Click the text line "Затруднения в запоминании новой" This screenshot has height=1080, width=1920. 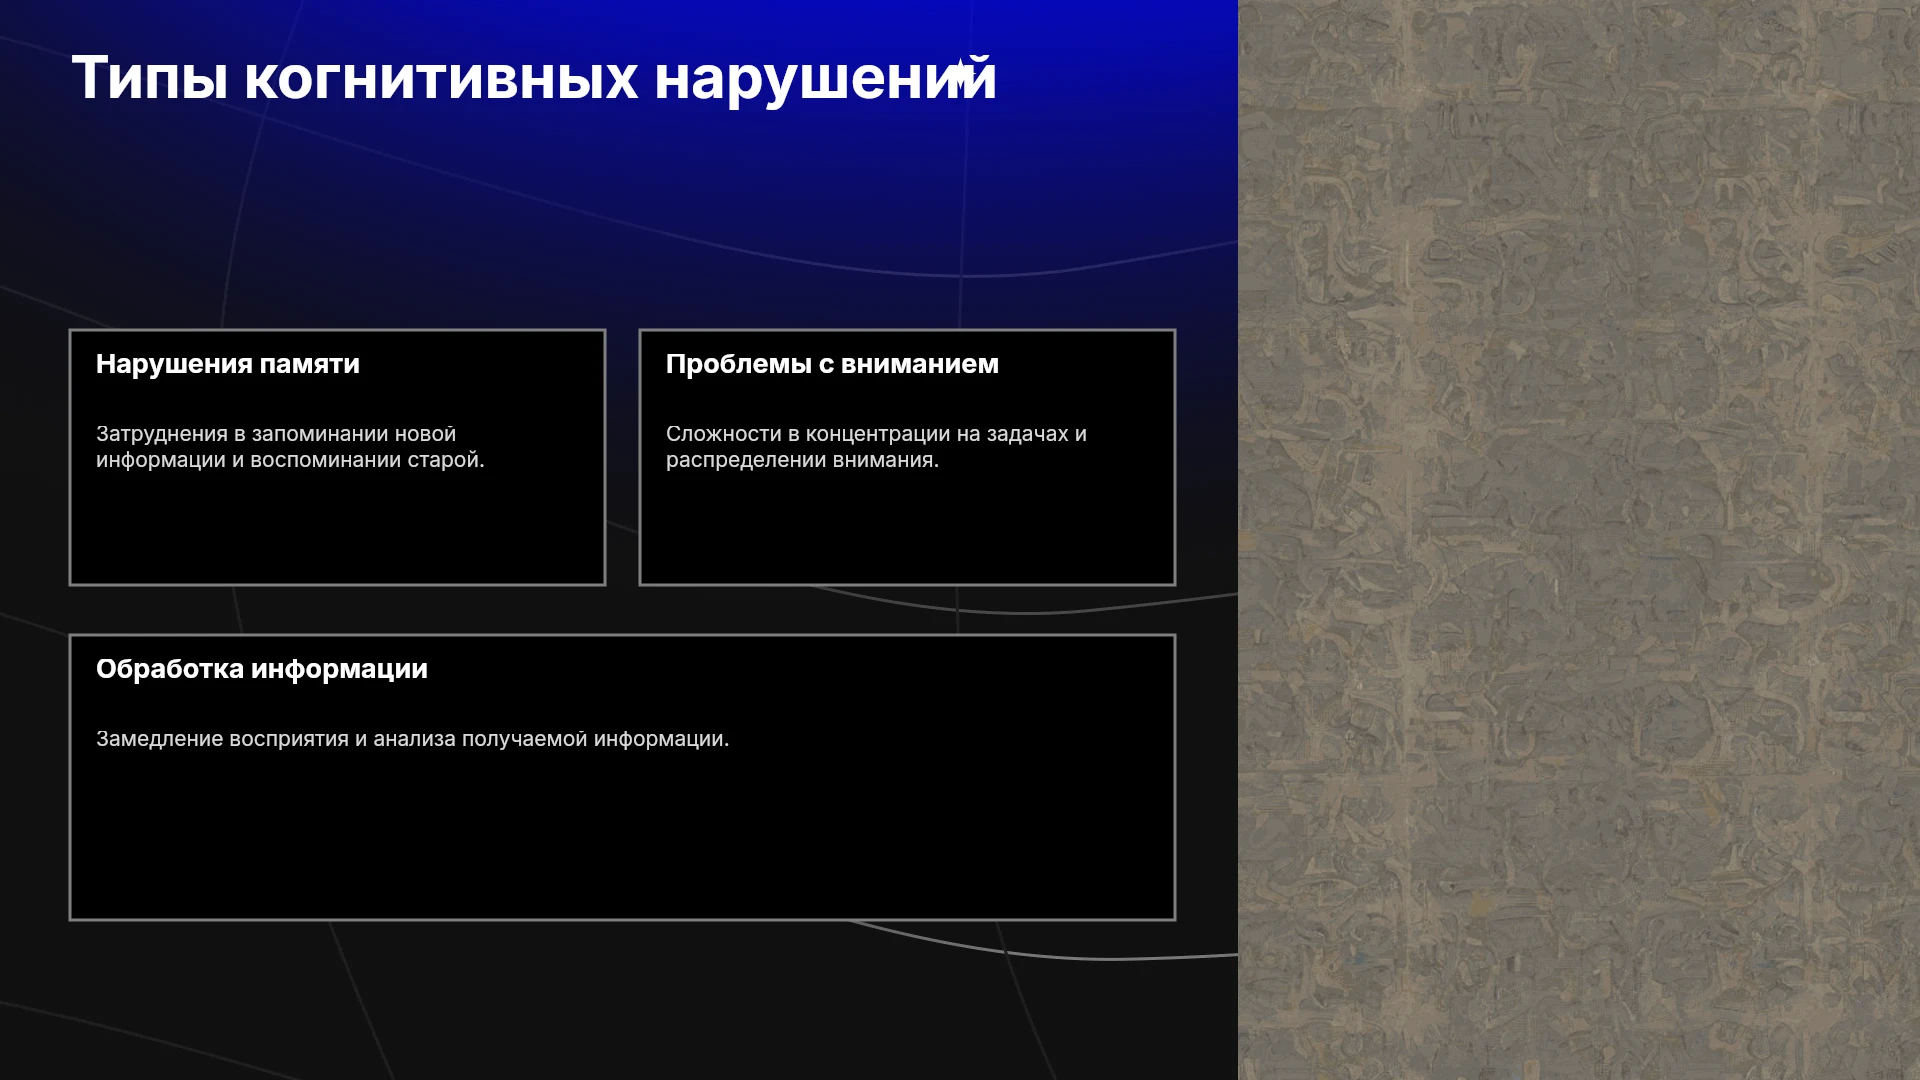pos(276,434)
